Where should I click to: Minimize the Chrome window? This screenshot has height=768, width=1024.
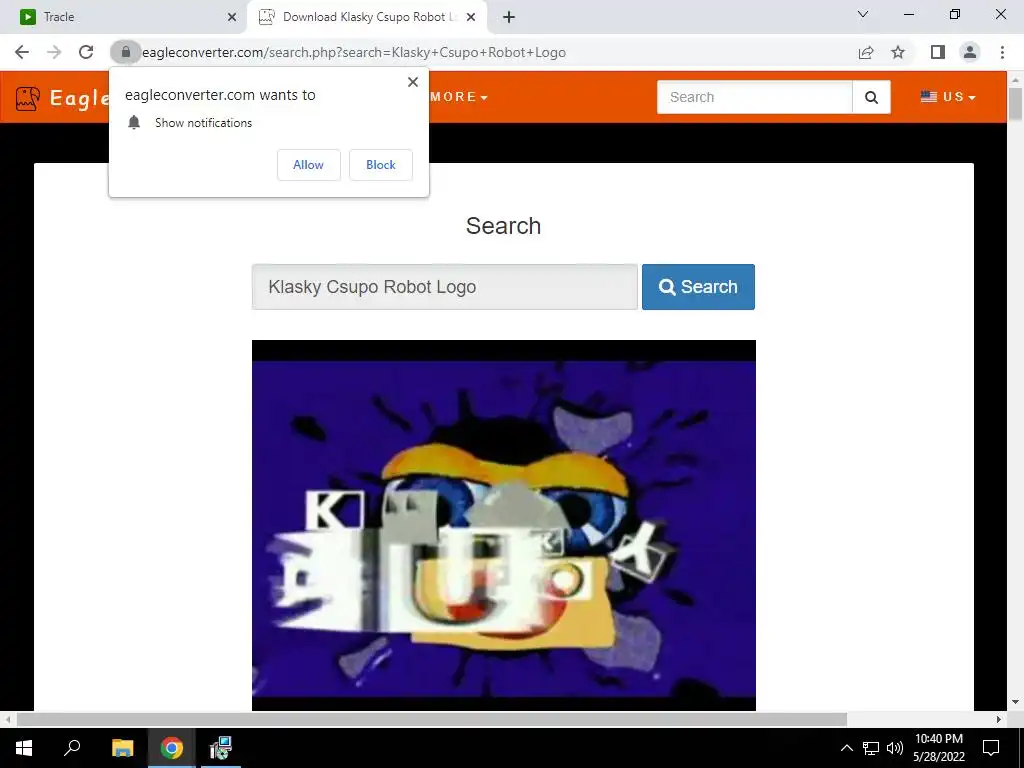point(908,14)
